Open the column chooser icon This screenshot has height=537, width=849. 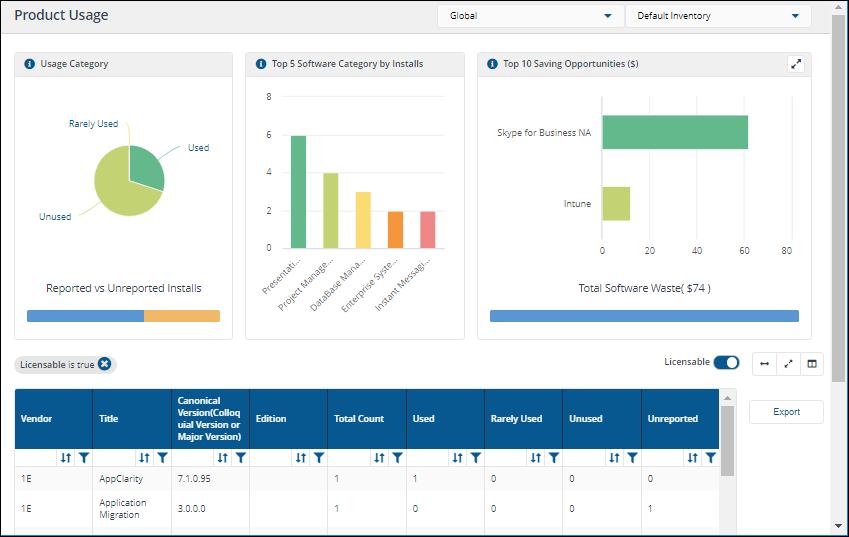click(812, 363)
